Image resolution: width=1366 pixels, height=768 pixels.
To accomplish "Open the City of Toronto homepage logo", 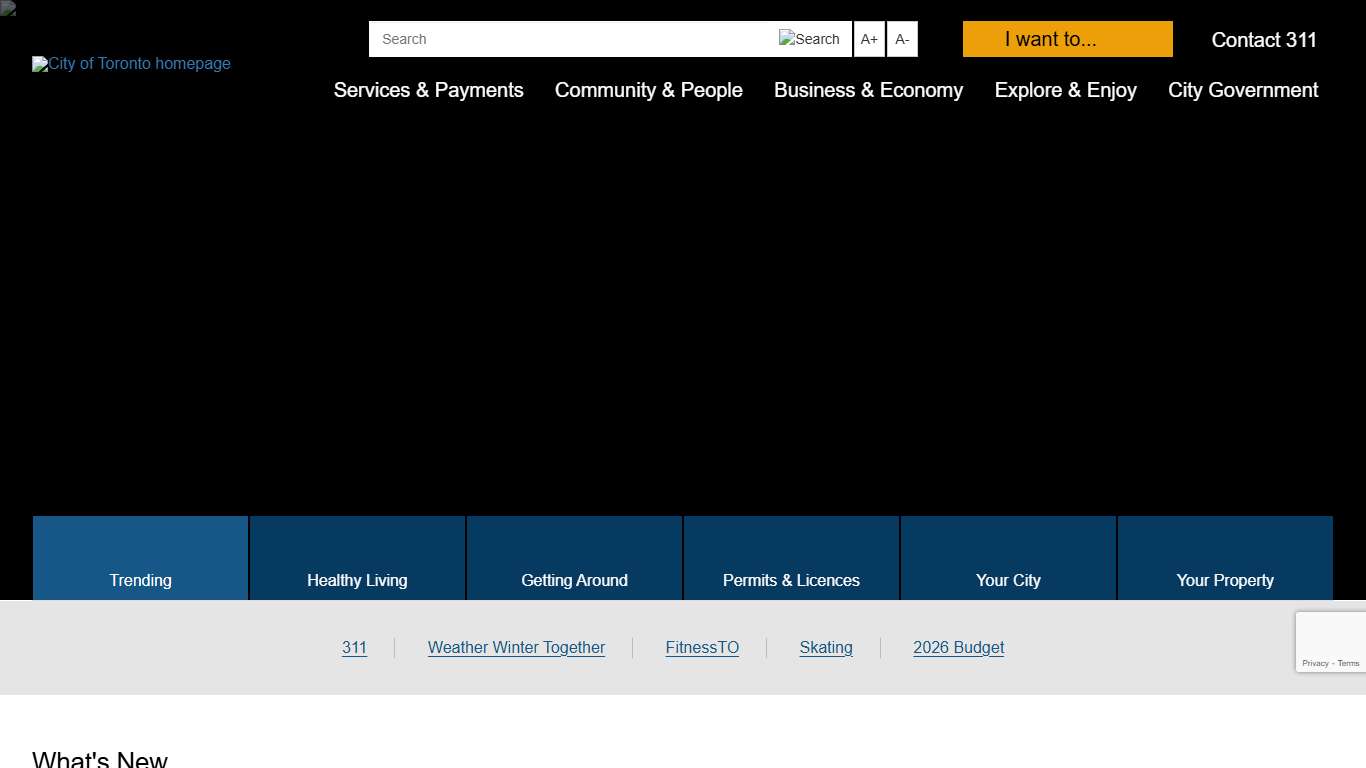I will pos(131,64).
